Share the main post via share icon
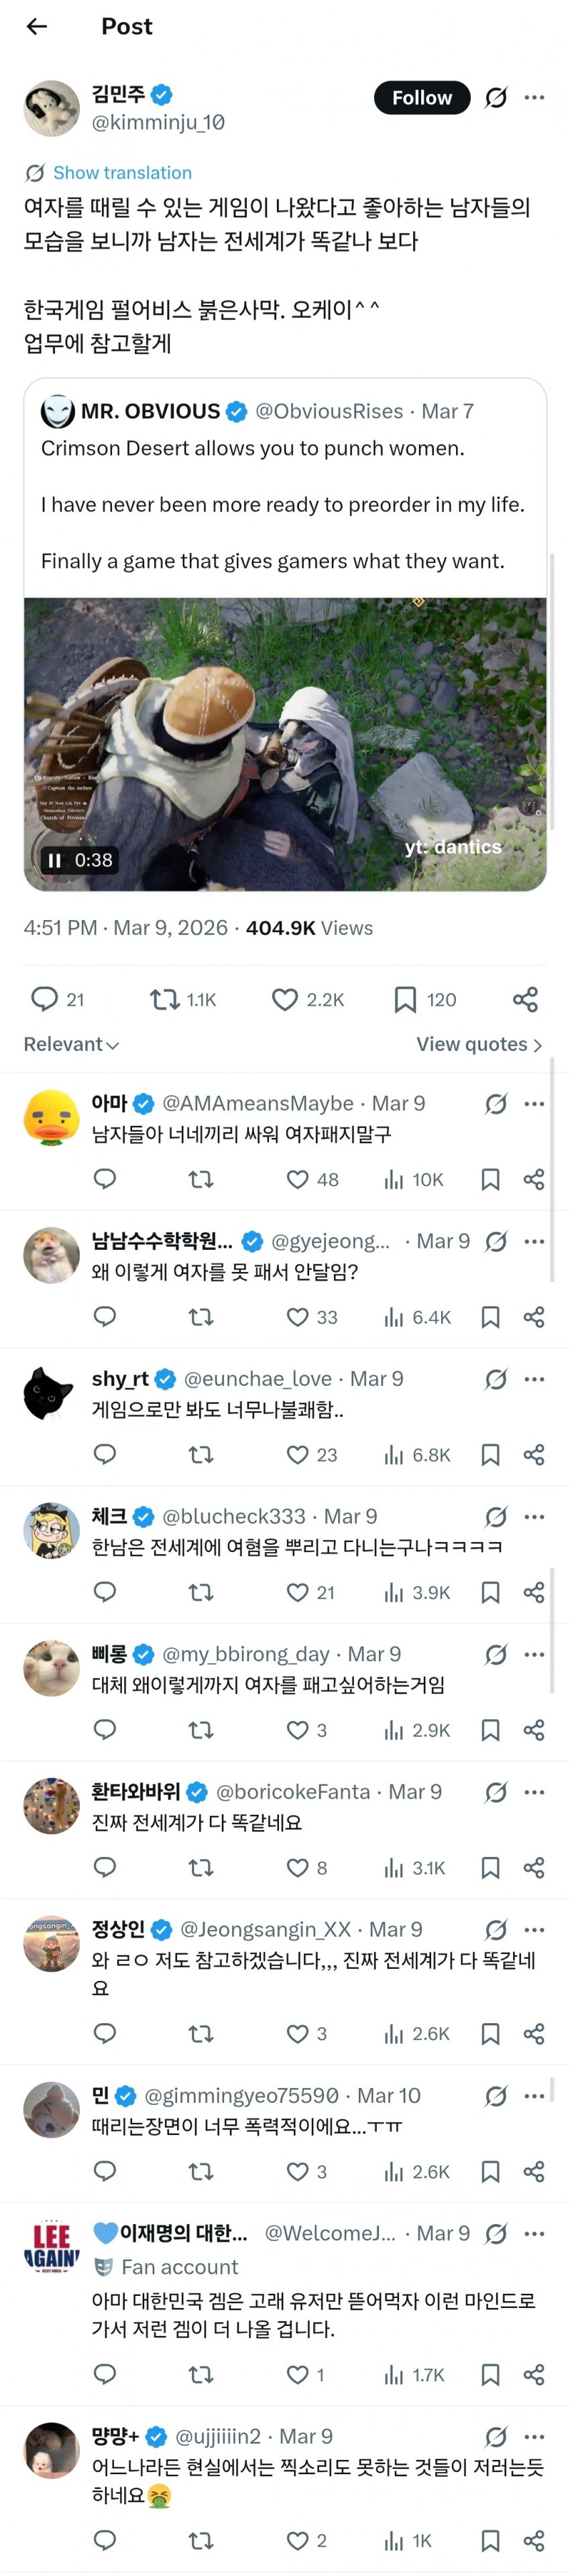Screen dimensions: 570x2576 525,999
